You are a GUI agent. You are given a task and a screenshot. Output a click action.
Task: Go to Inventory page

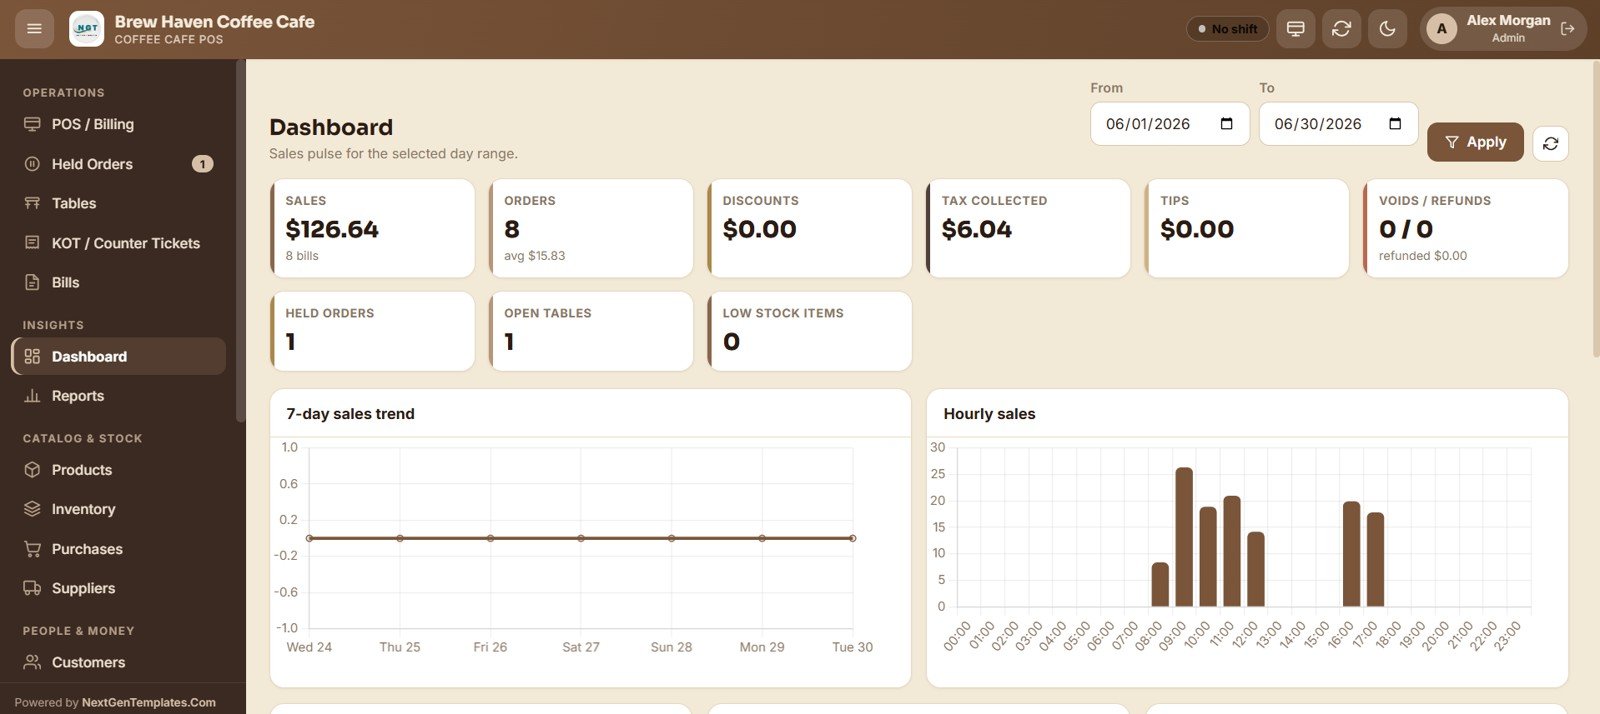tap(118, 509)
